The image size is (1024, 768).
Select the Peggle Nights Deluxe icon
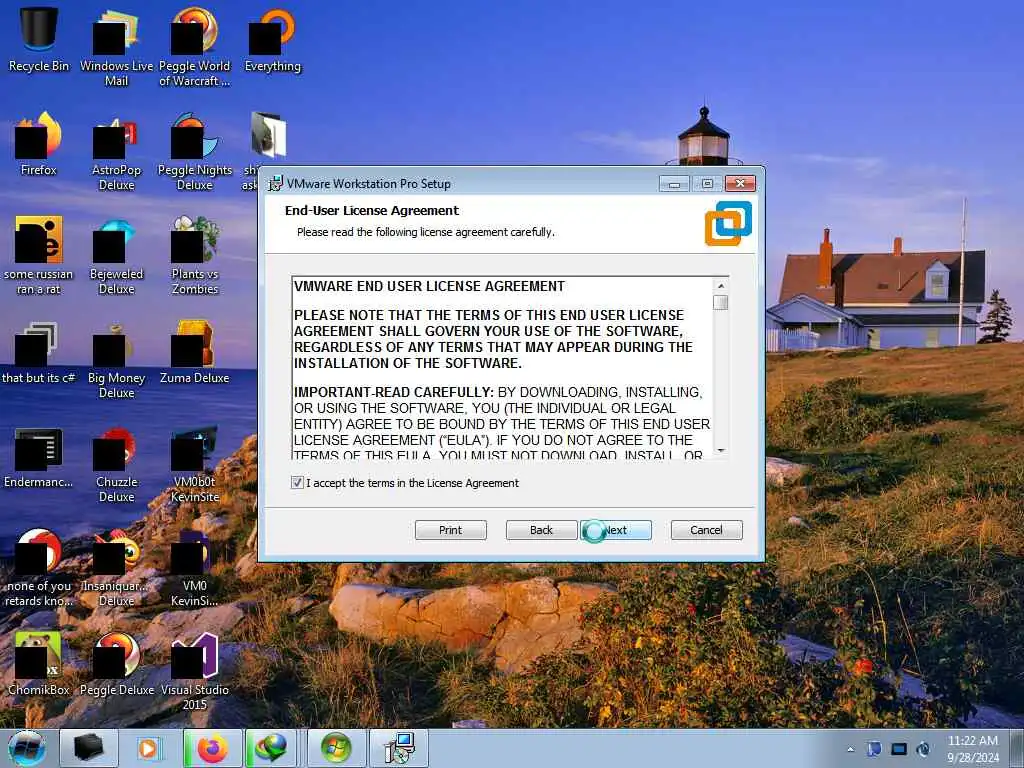195,152
